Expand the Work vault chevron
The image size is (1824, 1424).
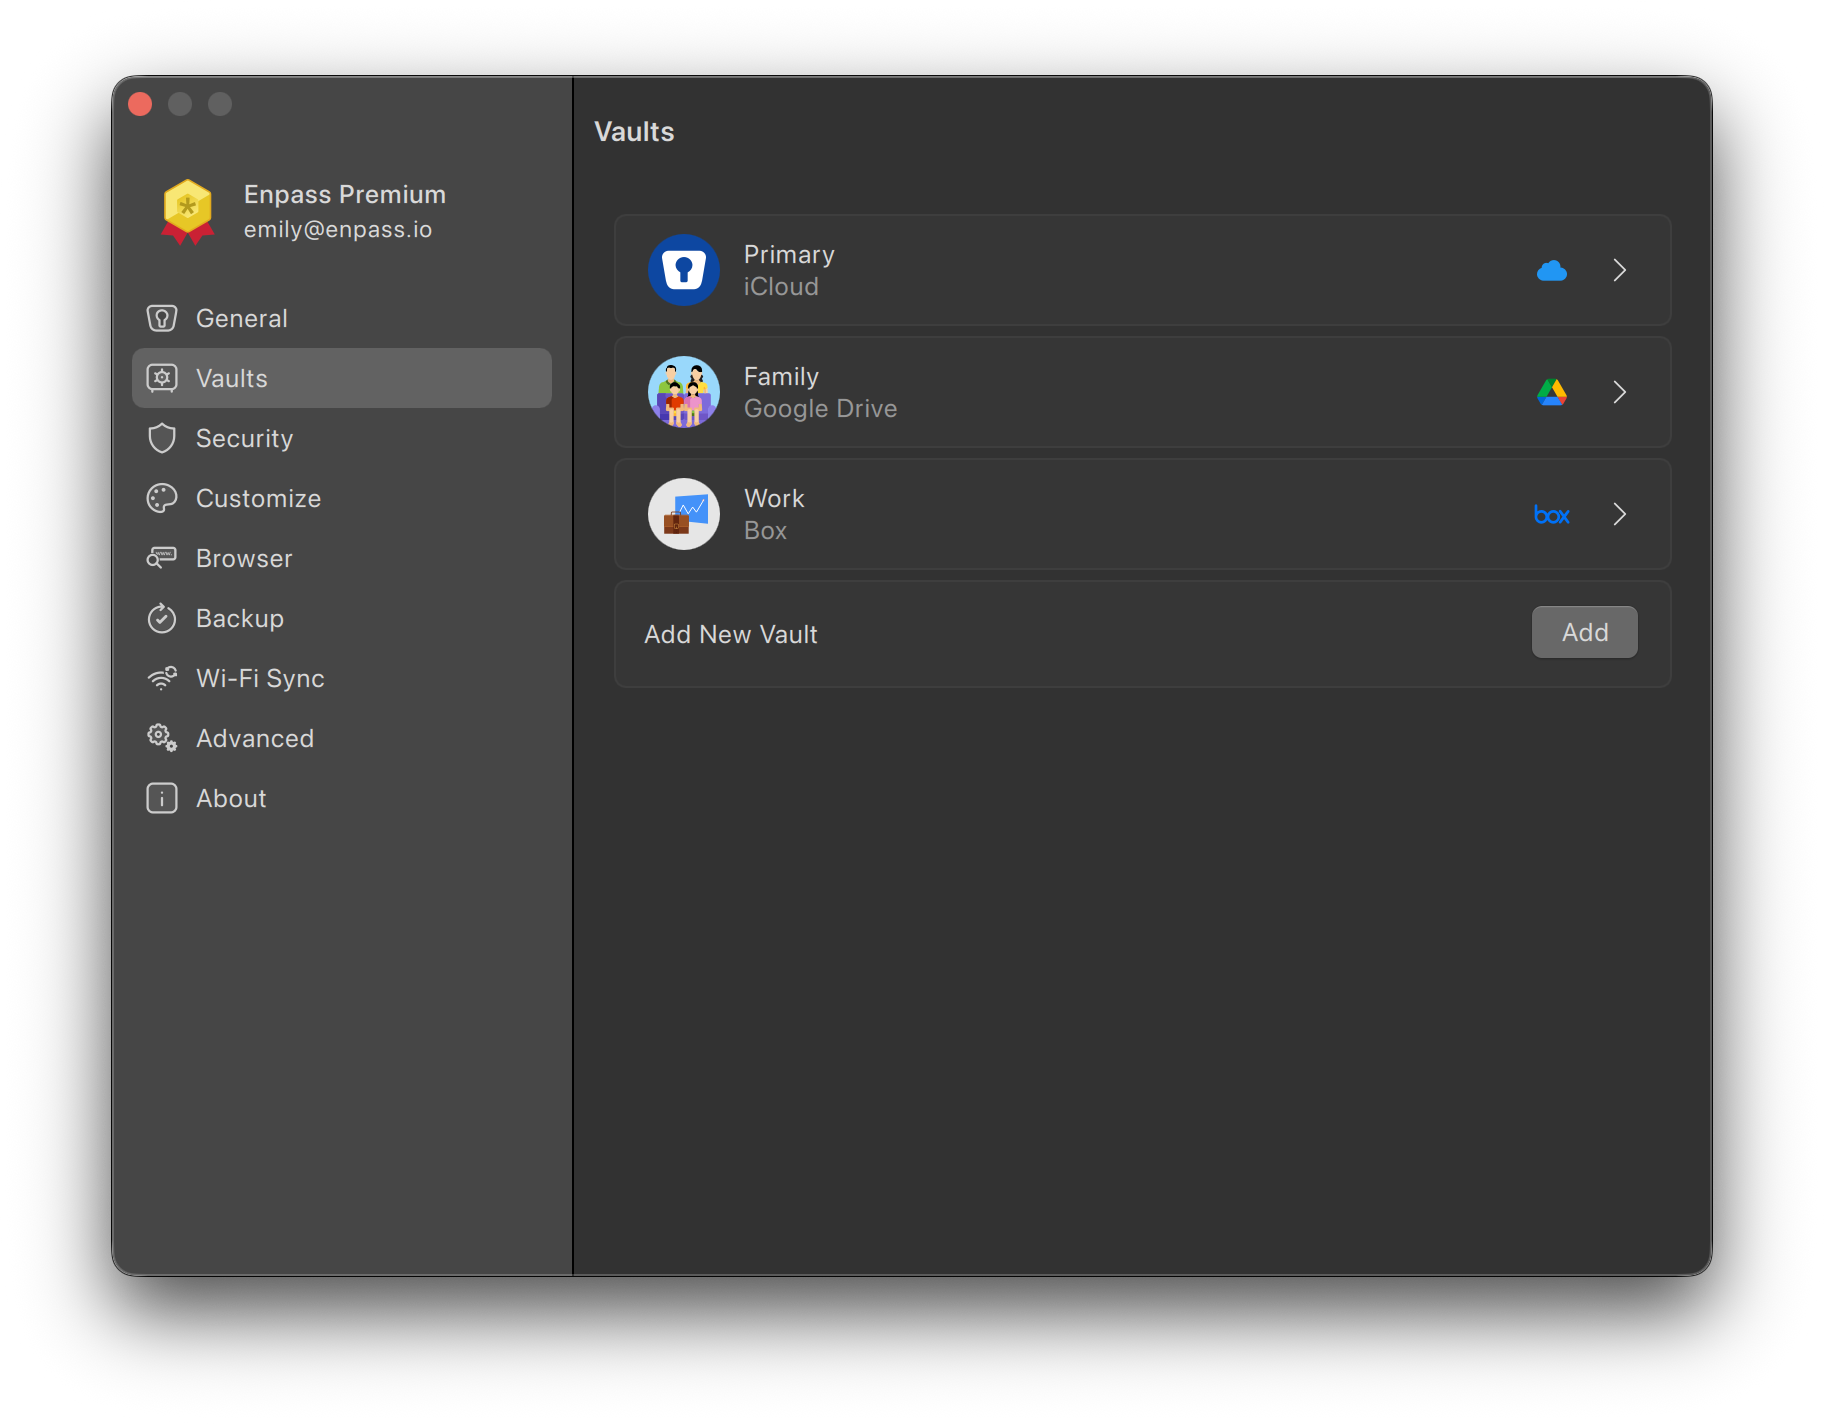point(1620,514)
